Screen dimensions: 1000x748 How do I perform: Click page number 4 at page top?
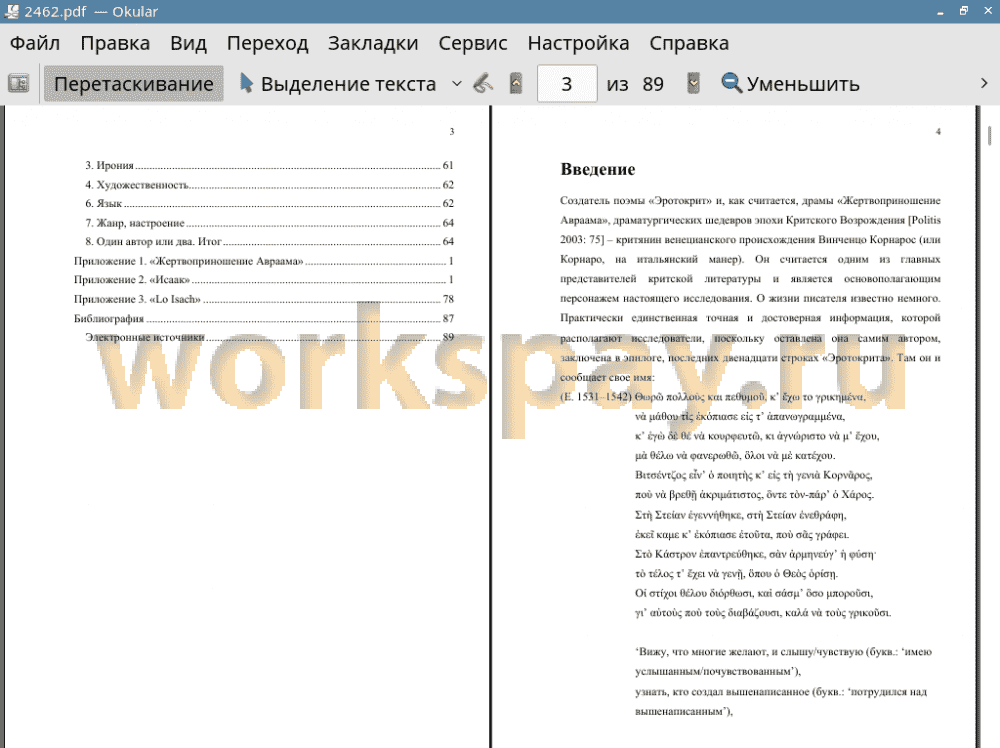click(x=938, y=131)
